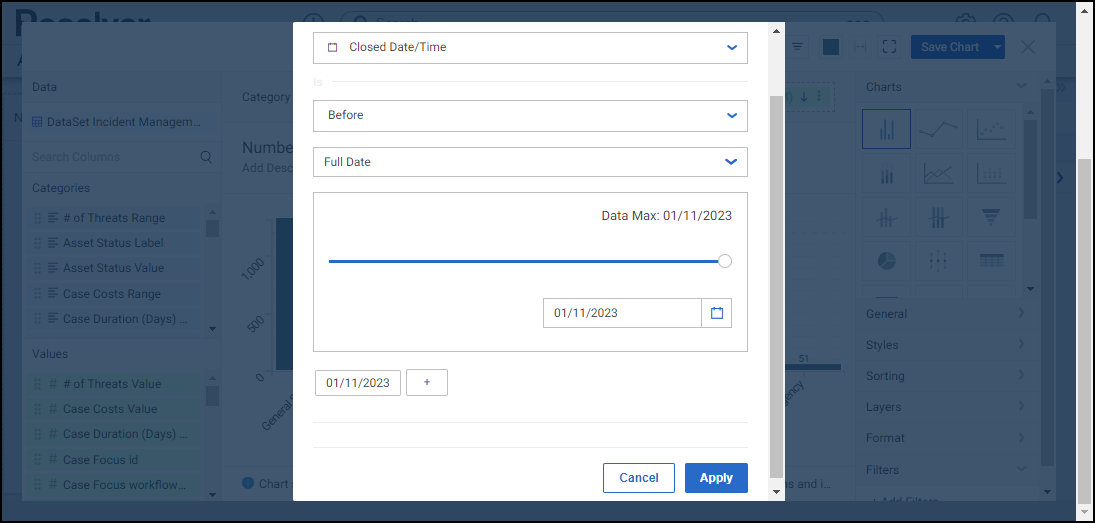Select the line chart type
1095x523 pixels.
click(x=938, y=129)
